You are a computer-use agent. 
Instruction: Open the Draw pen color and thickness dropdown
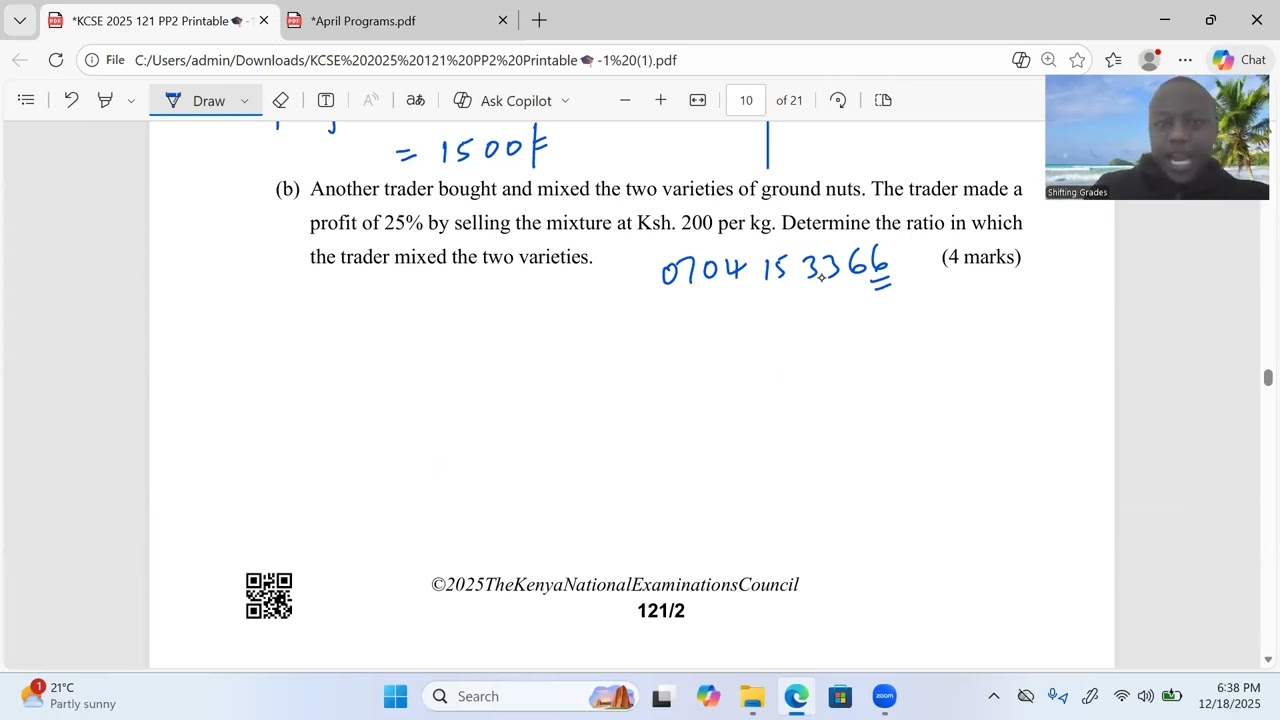click(244, 101)
